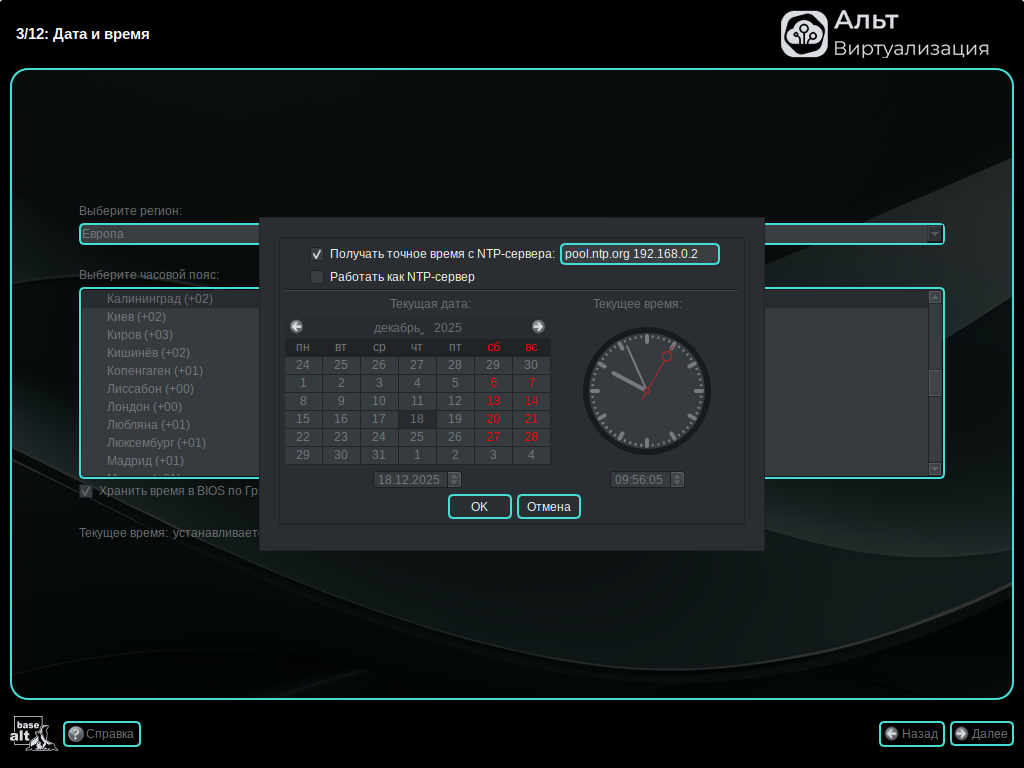The height and width of the screenshot is (768, 1024).
Task: Click the time field spinner arrows
Action: pos(677,480)
